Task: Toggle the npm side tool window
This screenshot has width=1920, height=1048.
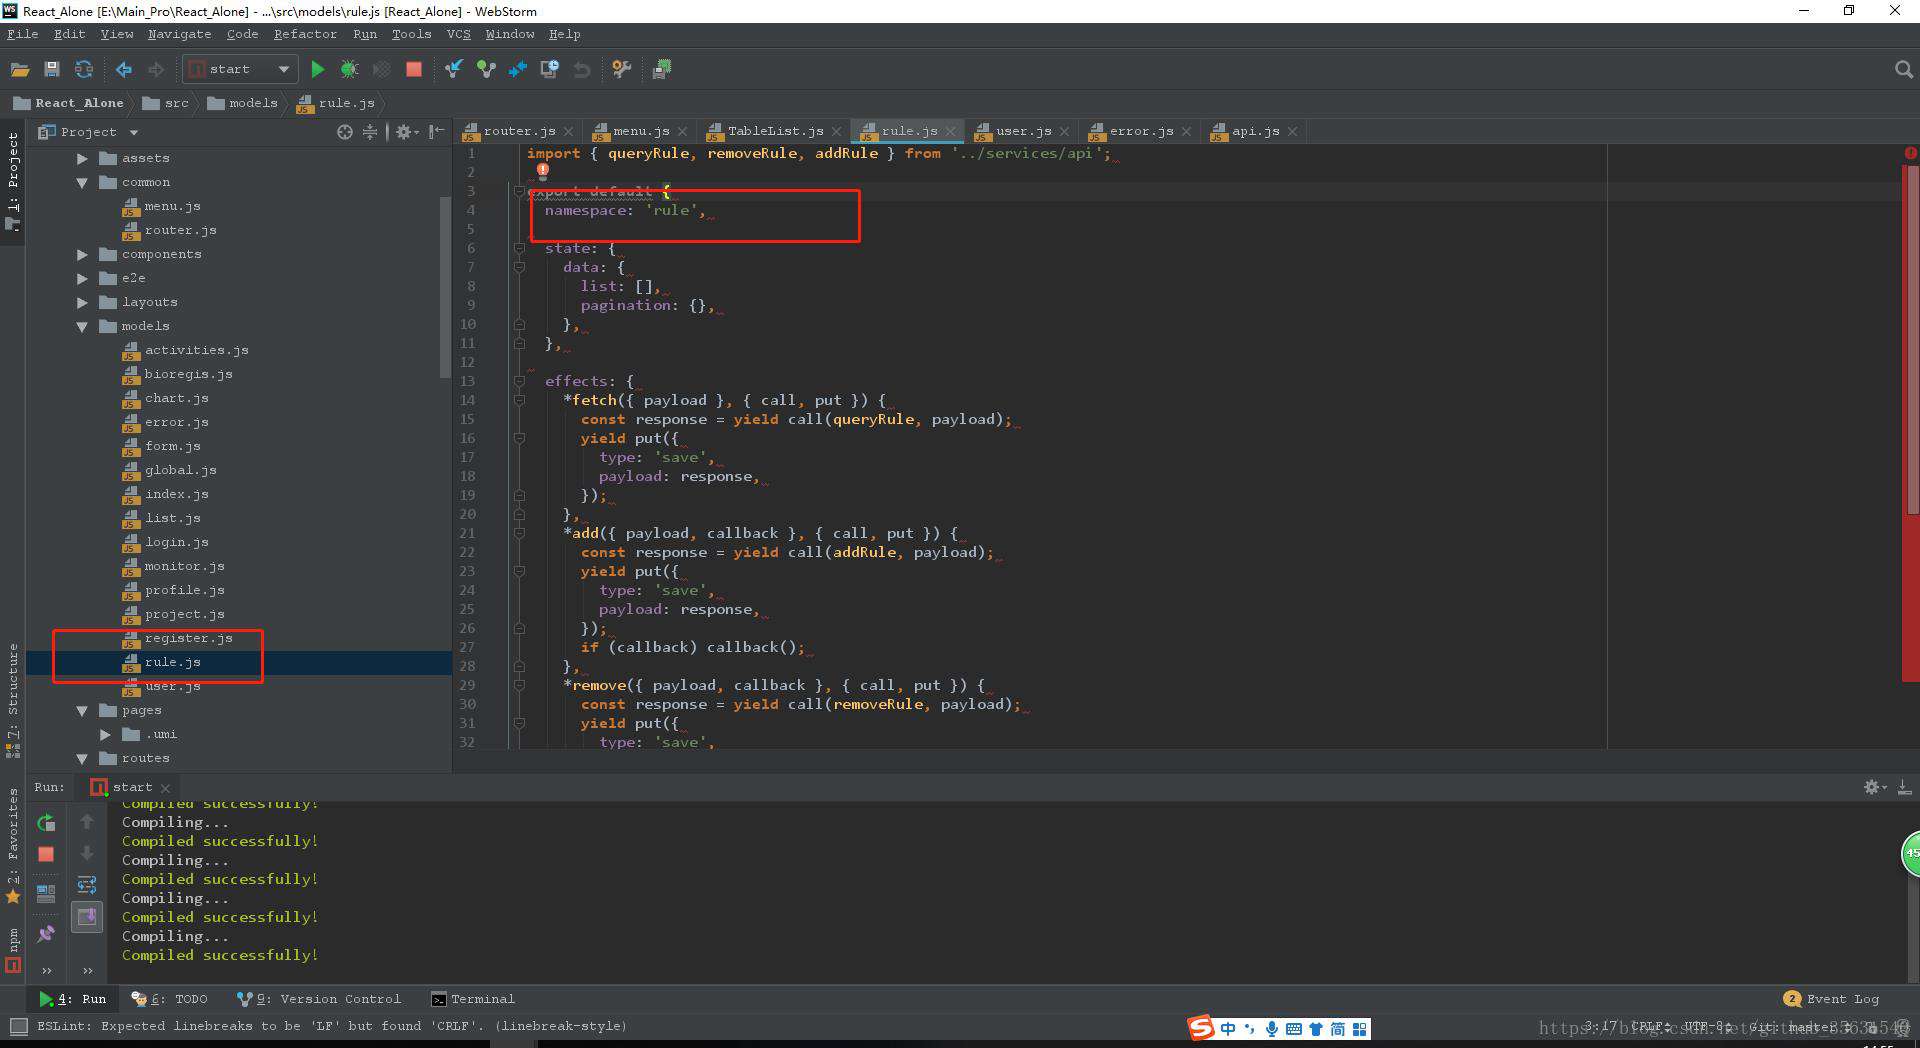Action: click(x=12, y=950)
